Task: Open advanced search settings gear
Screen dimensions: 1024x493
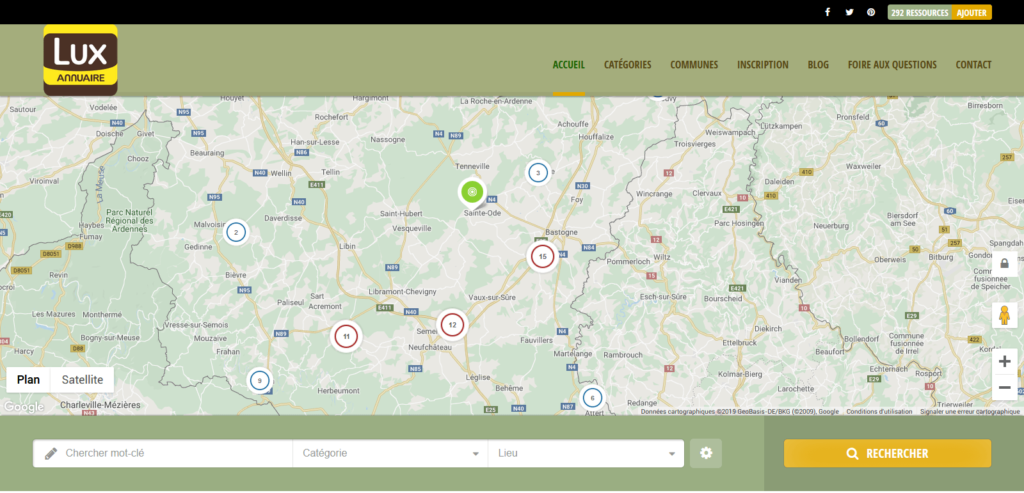Action: 706,453
